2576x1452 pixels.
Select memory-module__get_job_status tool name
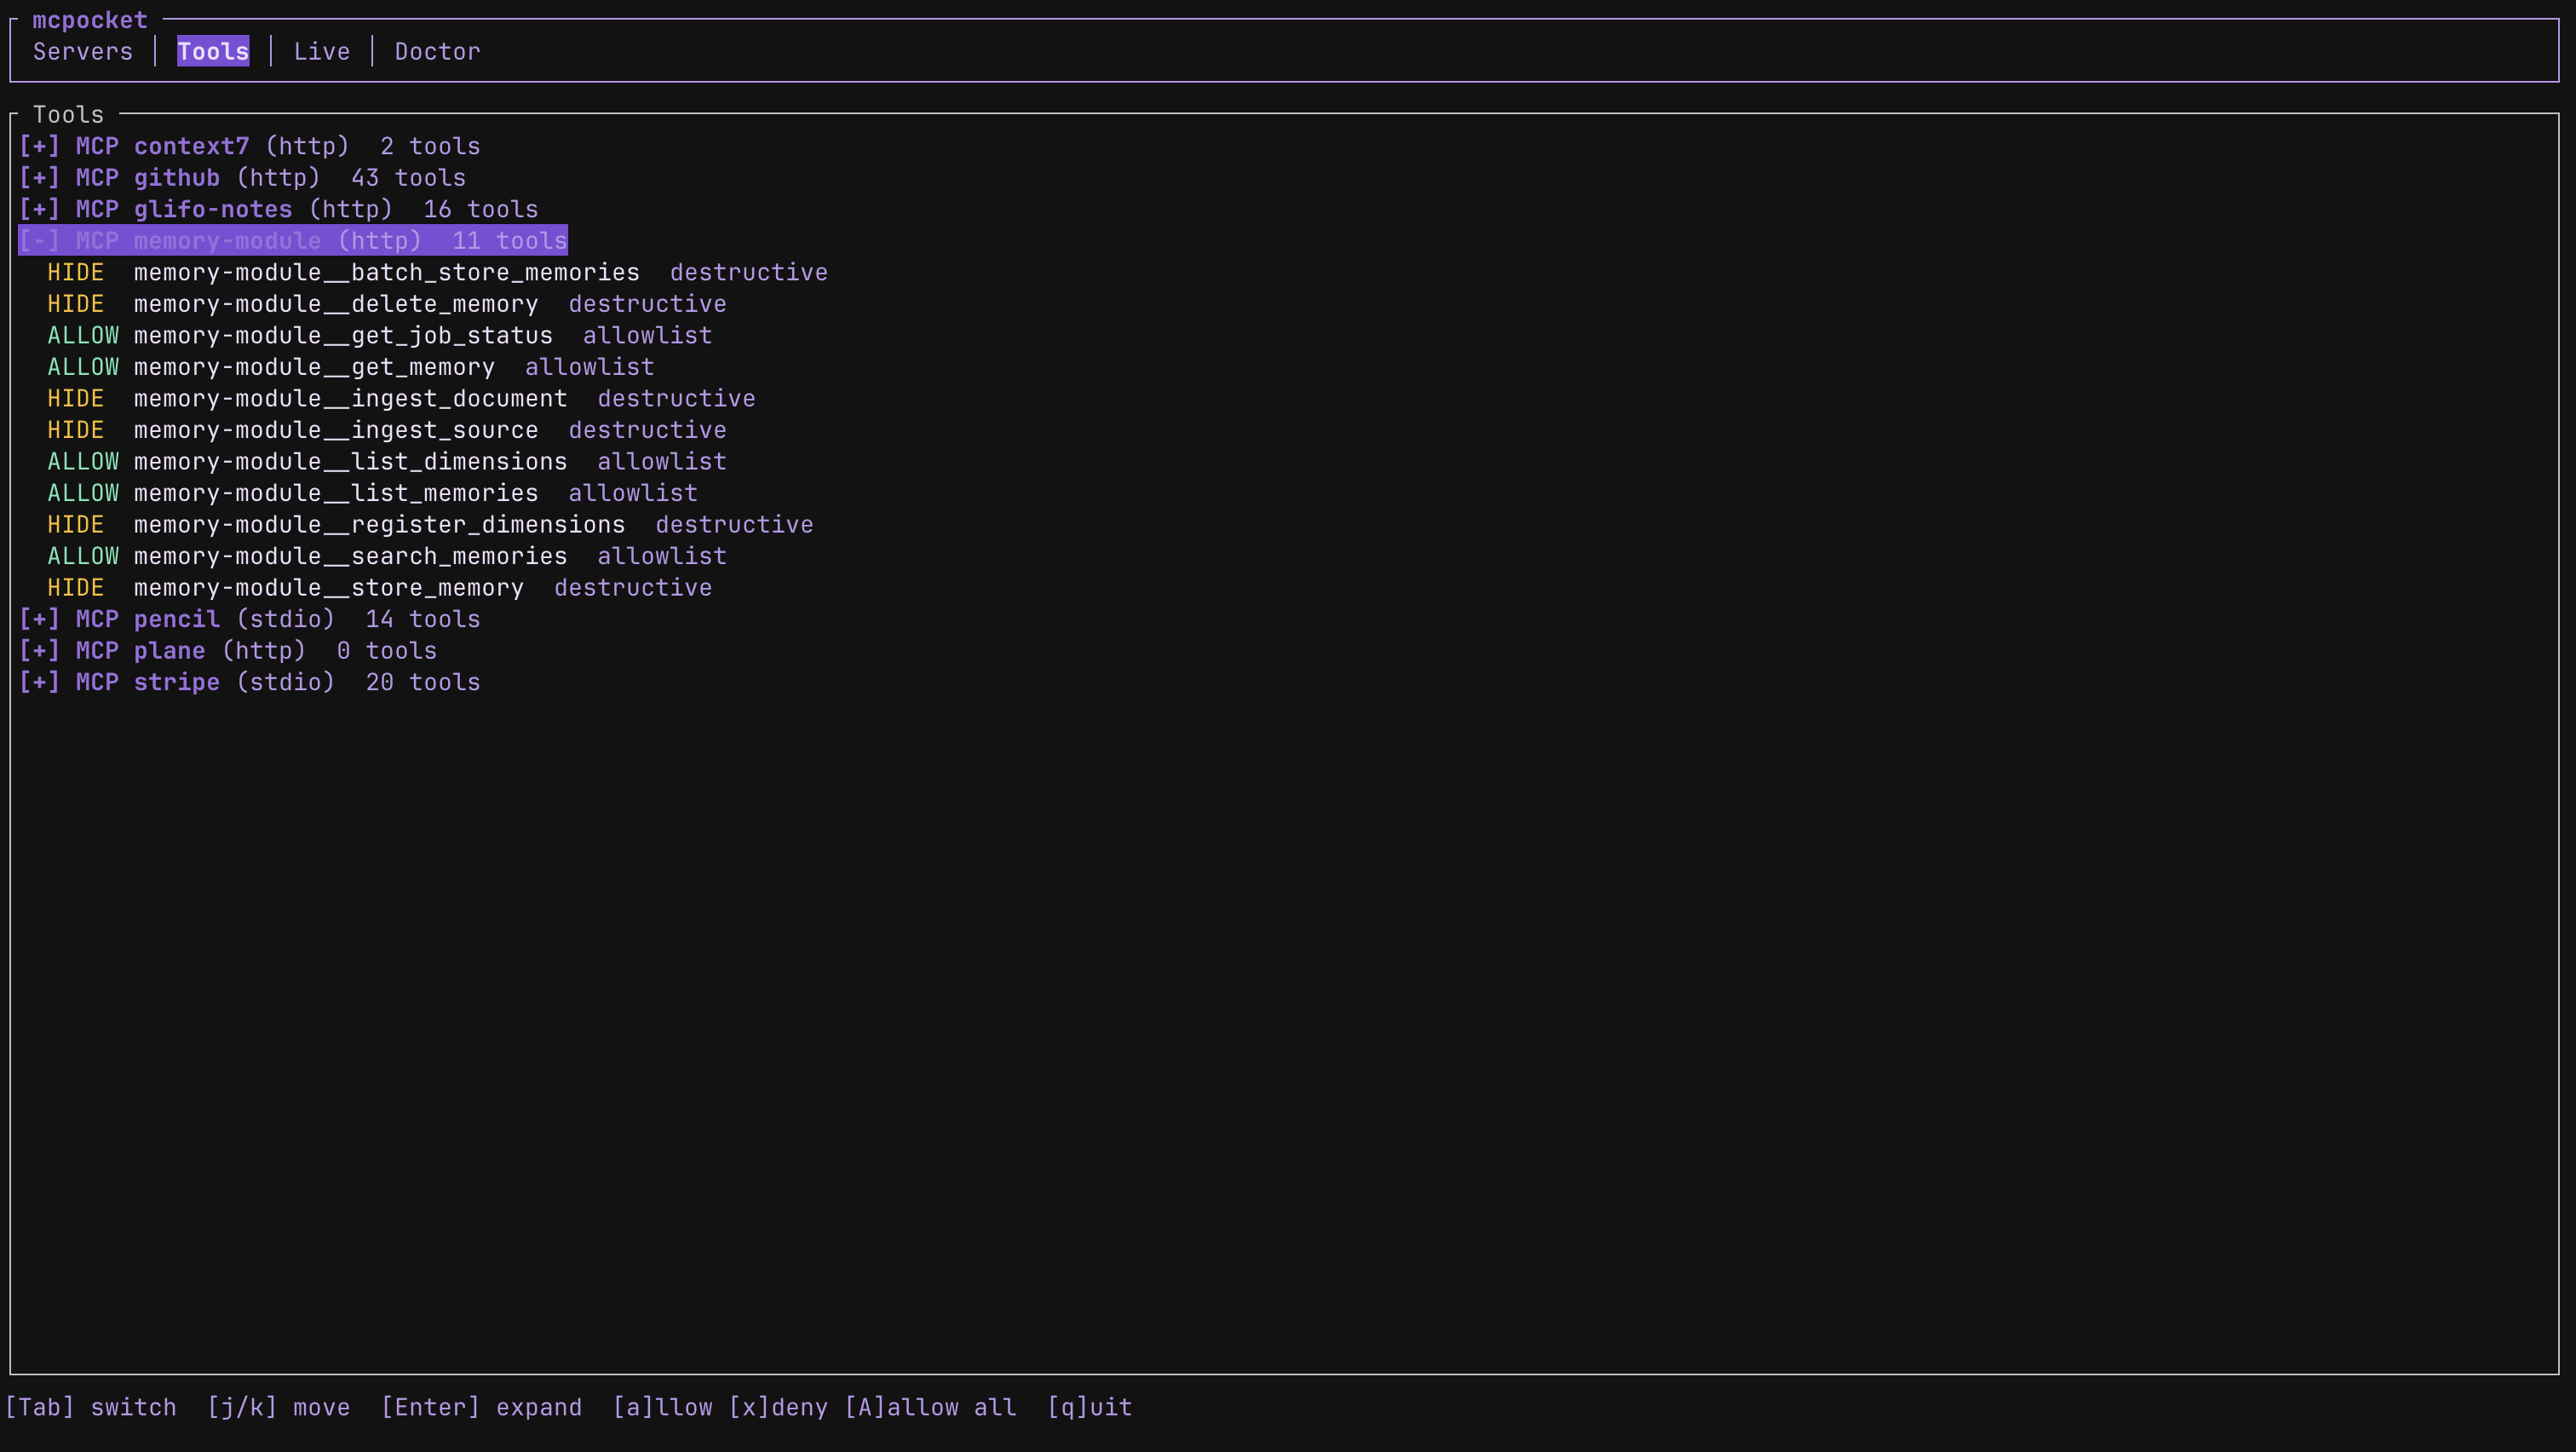pos(343,335)
